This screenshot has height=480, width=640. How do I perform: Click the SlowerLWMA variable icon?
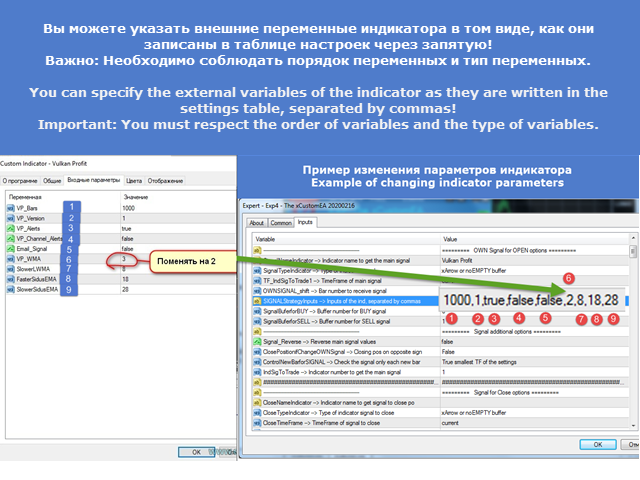coord(11,269)
